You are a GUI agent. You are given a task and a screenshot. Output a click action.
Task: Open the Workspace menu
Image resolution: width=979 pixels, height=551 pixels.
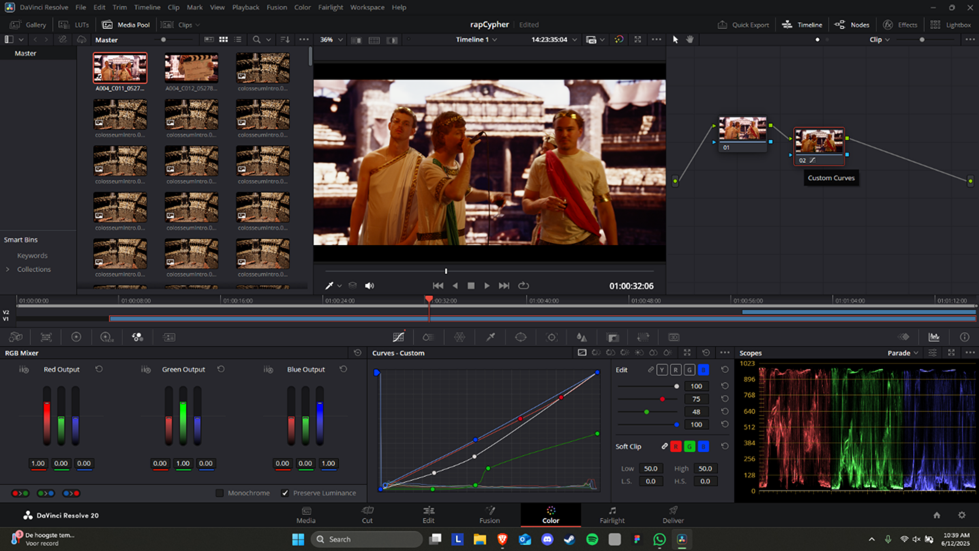click(367, 7)
